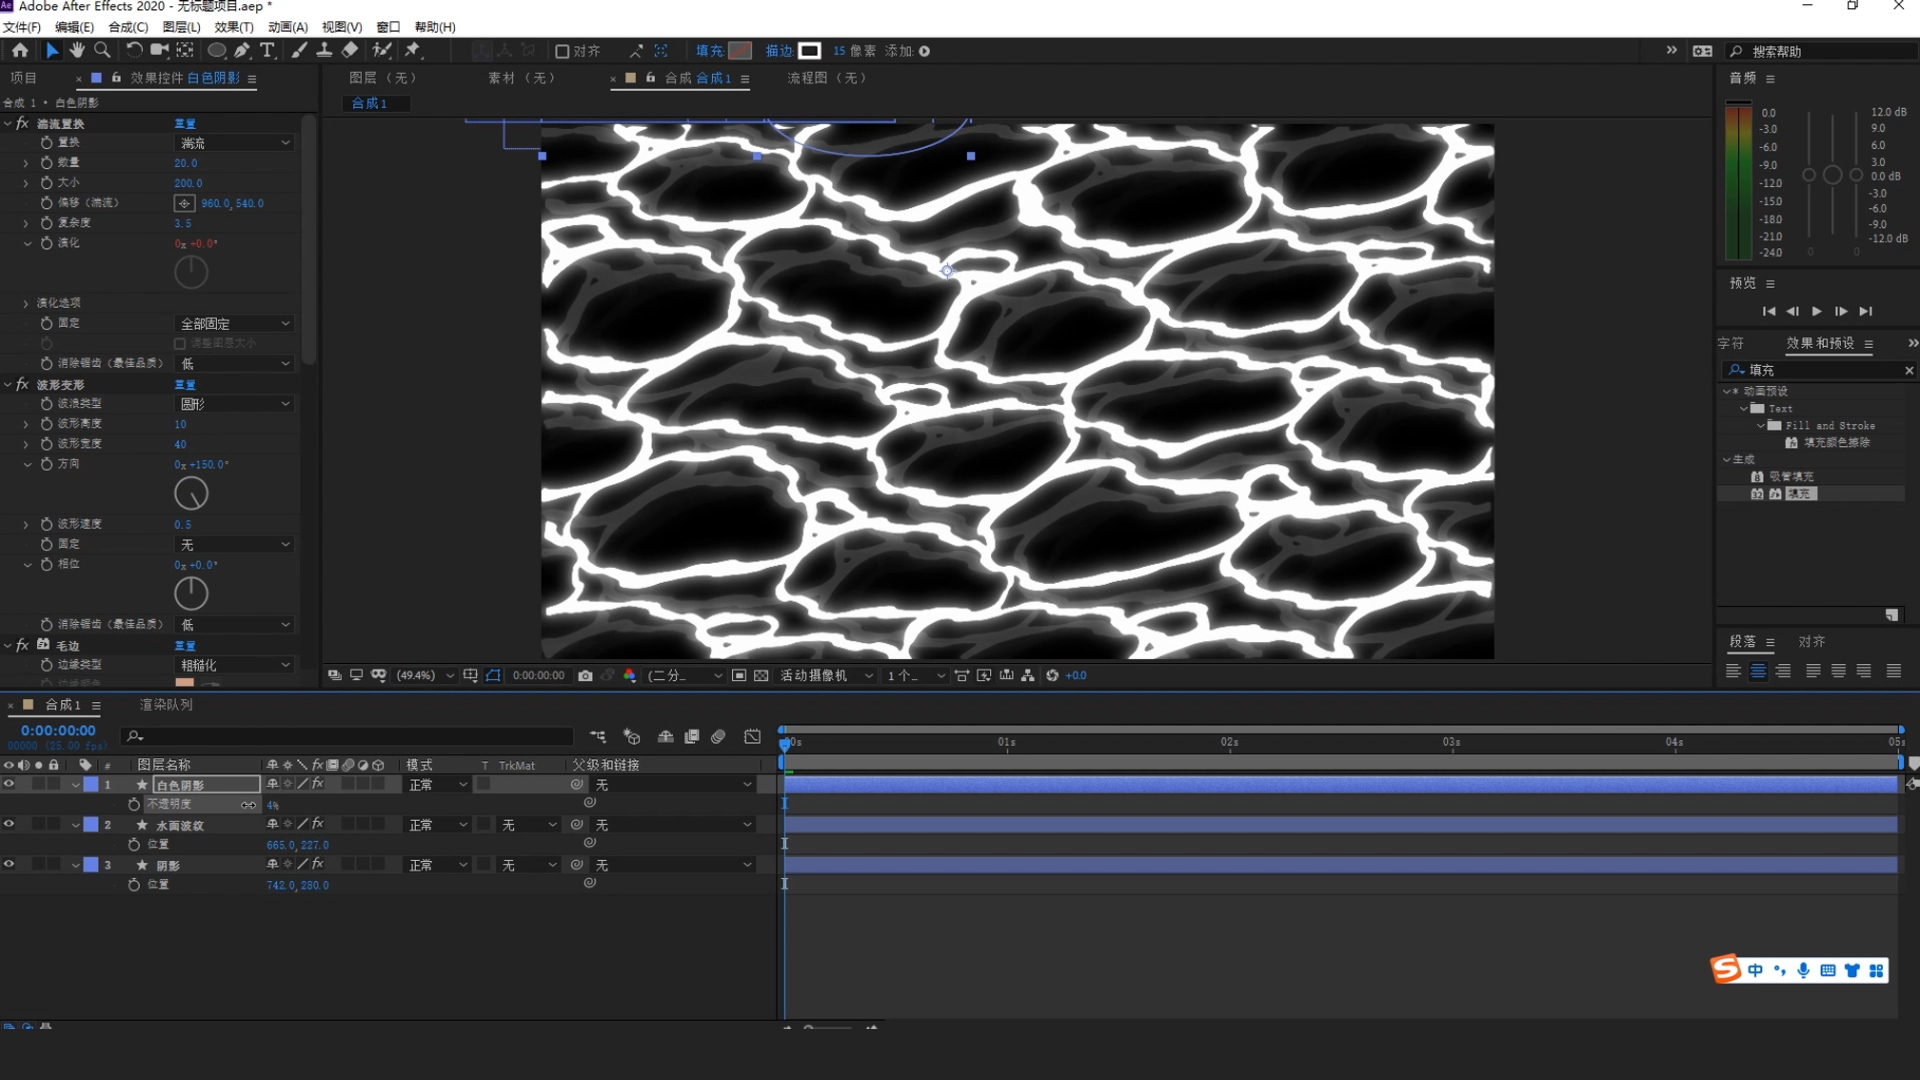Click the snapshot camera icon in viewer

(585, 676)
